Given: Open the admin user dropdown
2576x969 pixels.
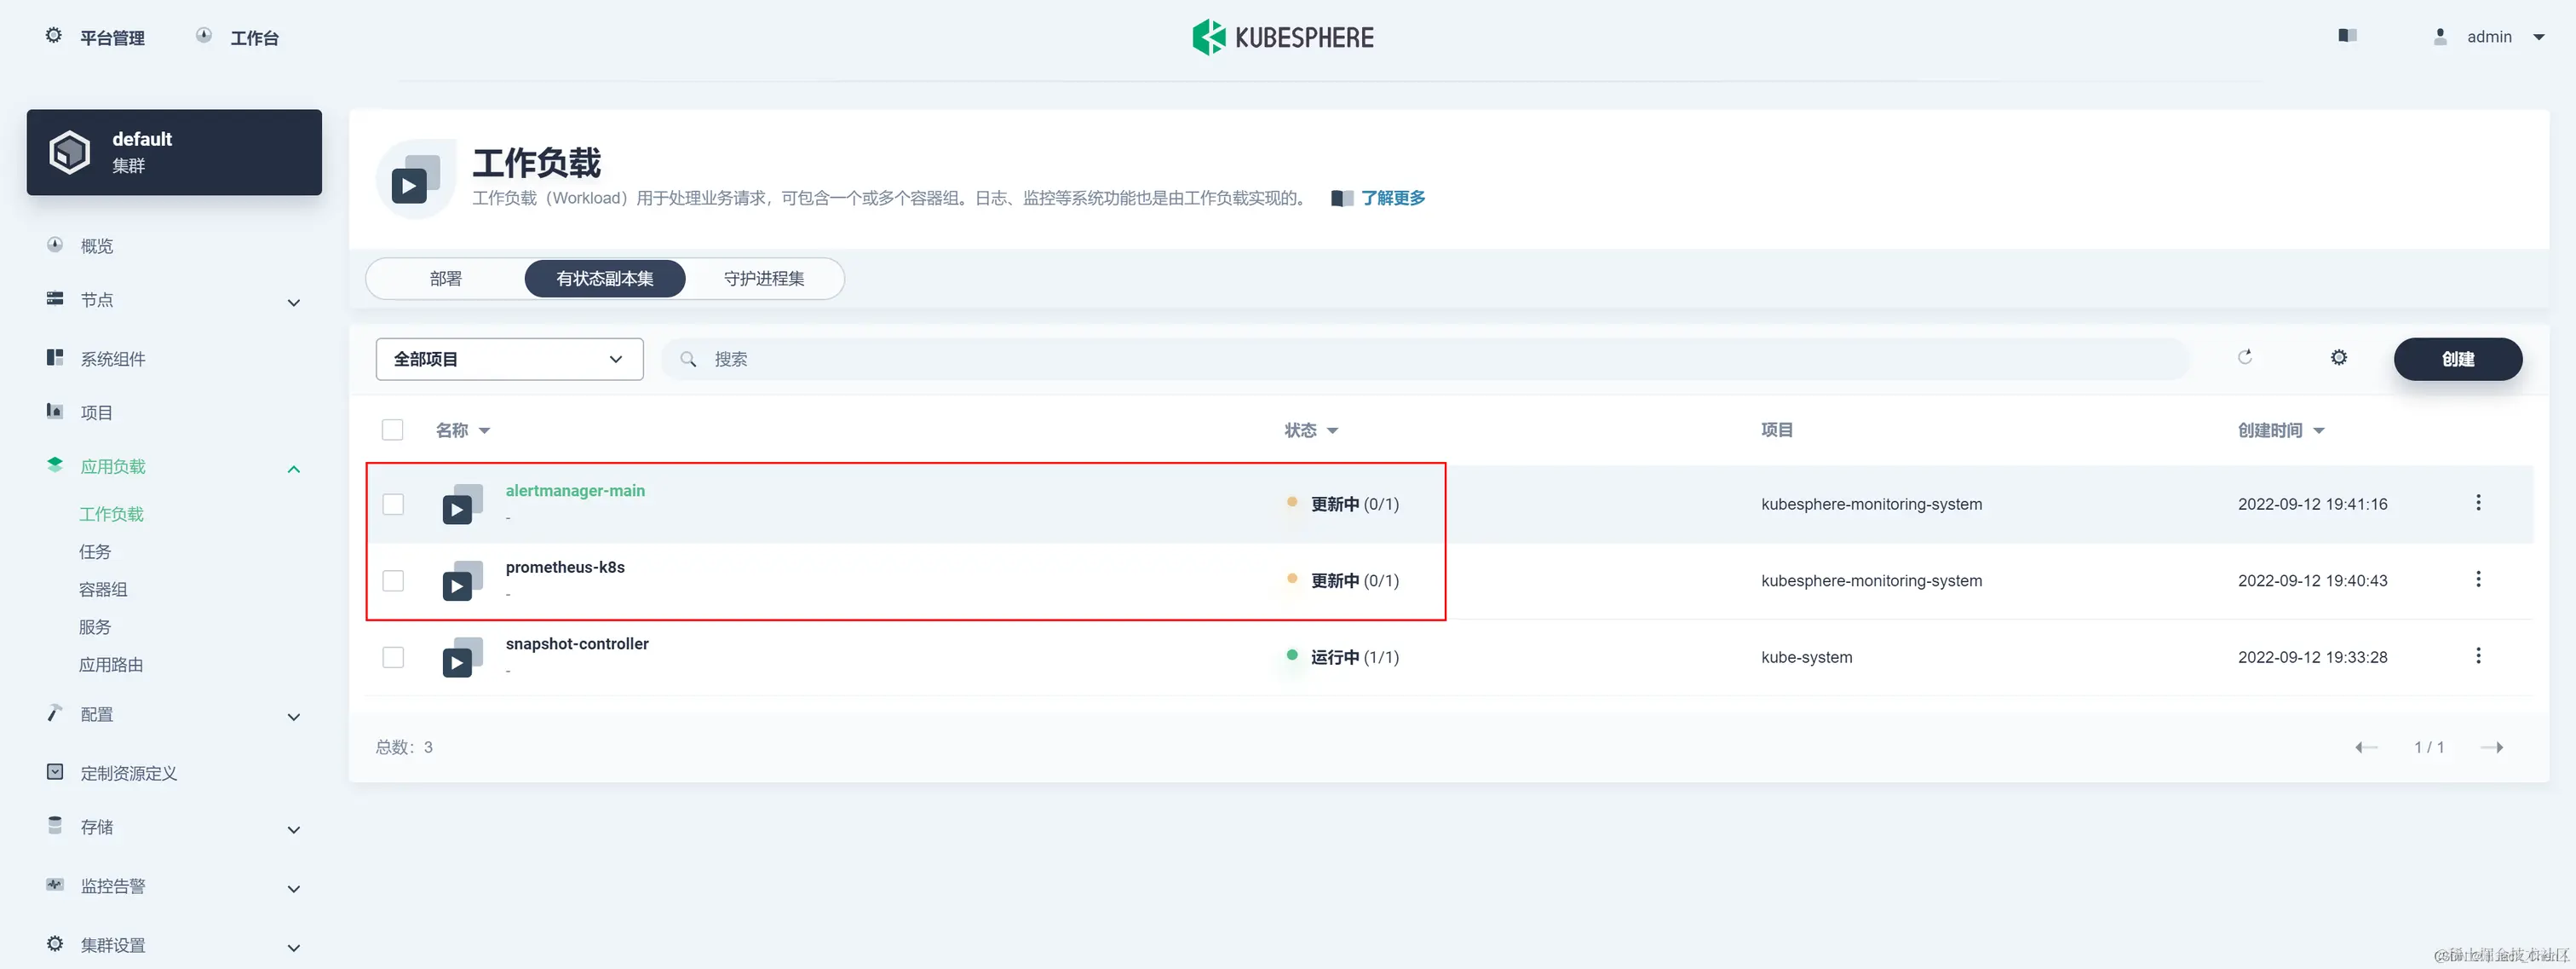Looking at the screenshot, I should tap(2492, 37).
